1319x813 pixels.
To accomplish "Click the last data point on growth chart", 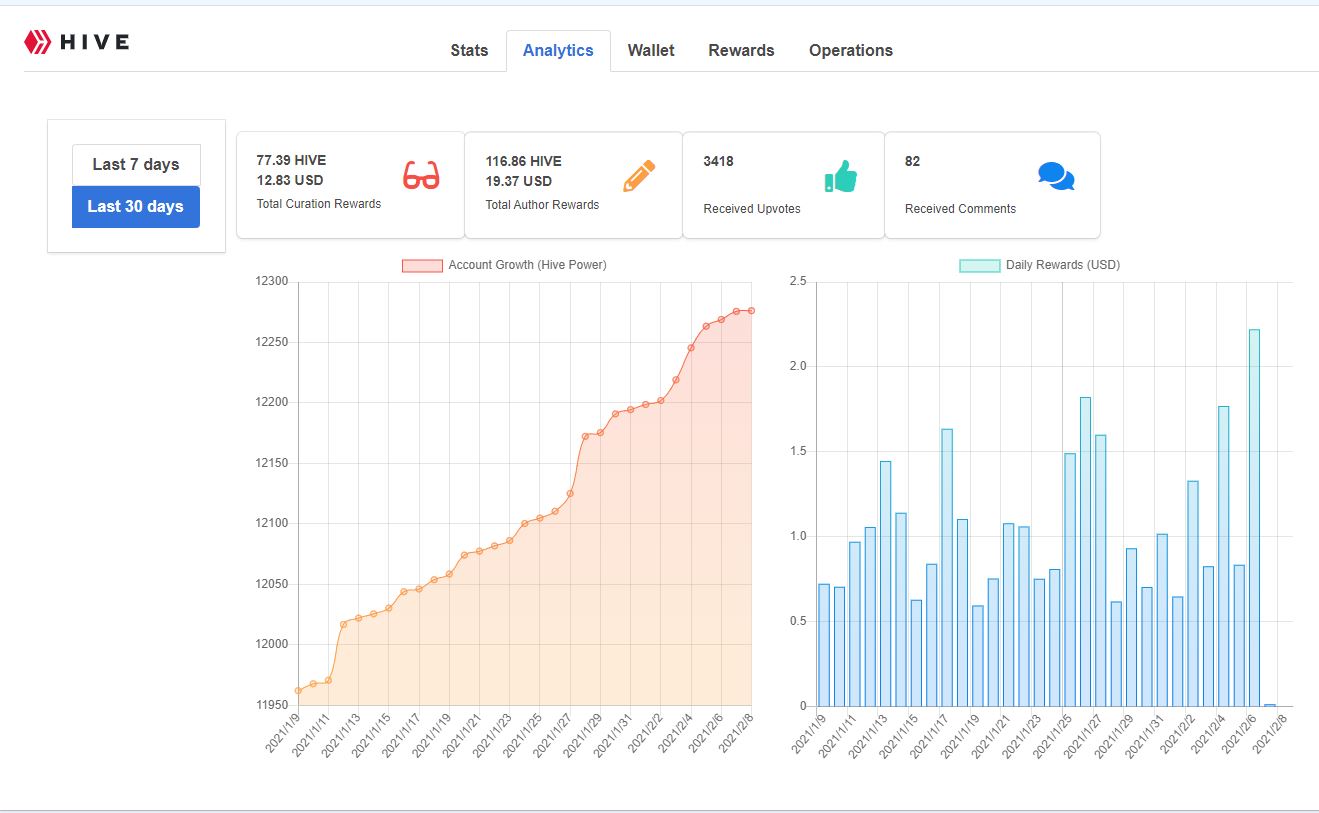I will point(751,311).
